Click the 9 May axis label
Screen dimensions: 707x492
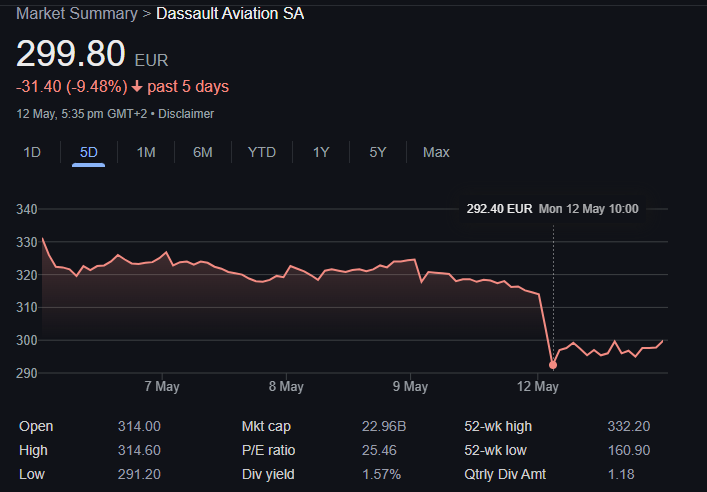click(x=410, y=386)
